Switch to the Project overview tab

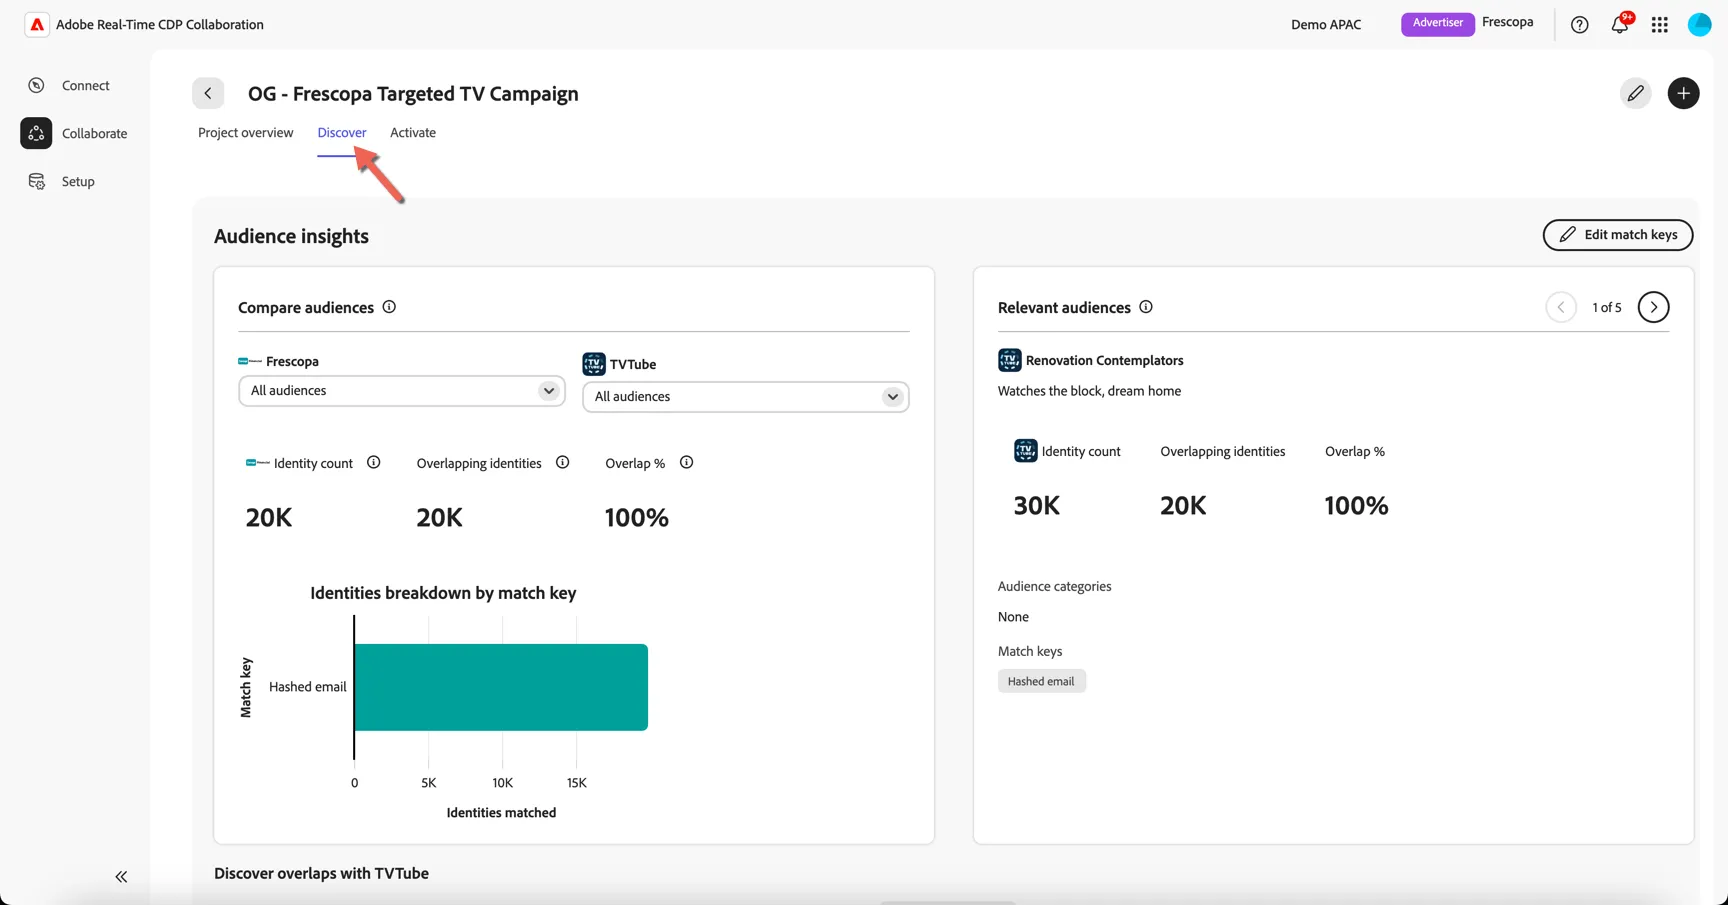pos(245,132)
